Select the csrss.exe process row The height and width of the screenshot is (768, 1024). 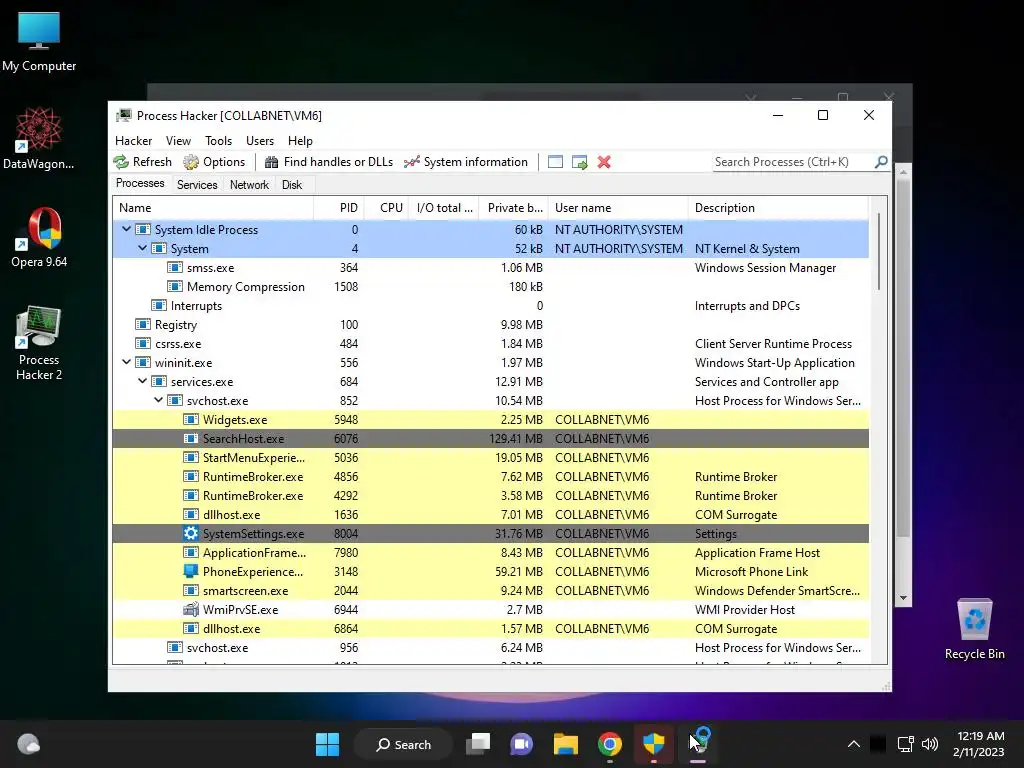491,344
